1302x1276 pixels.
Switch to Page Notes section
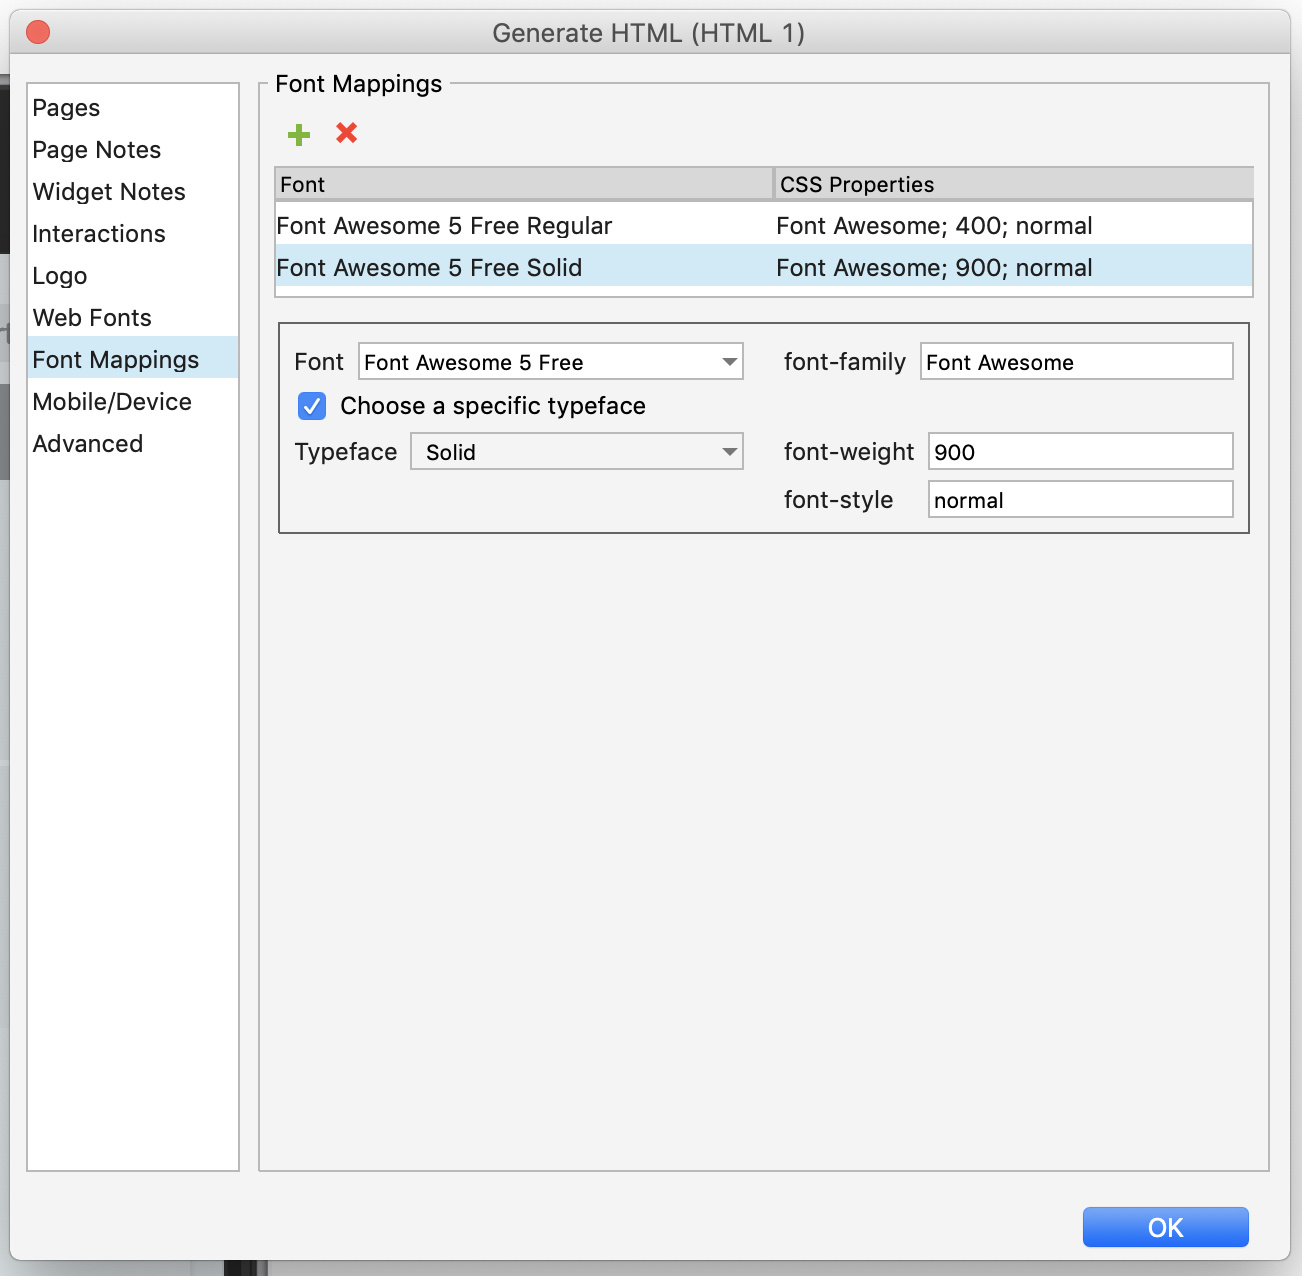(96, 150)
